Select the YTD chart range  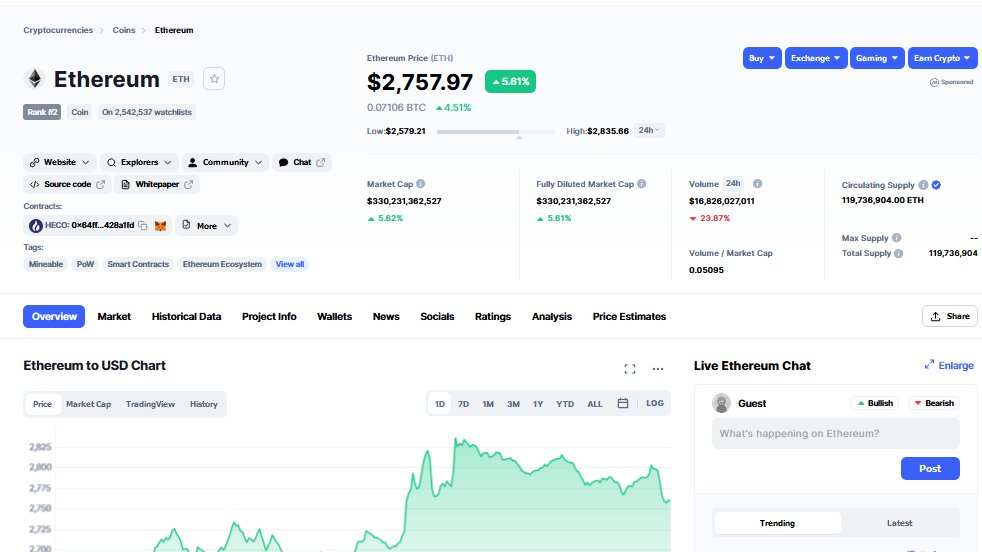(565, 404)
